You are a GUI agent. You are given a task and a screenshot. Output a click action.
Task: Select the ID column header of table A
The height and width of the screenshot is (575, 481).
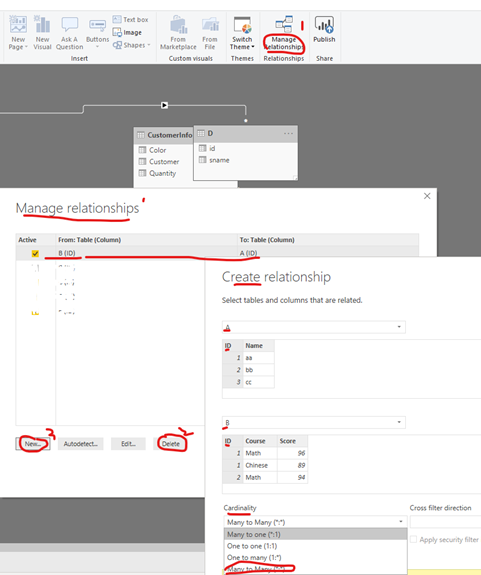232,345
